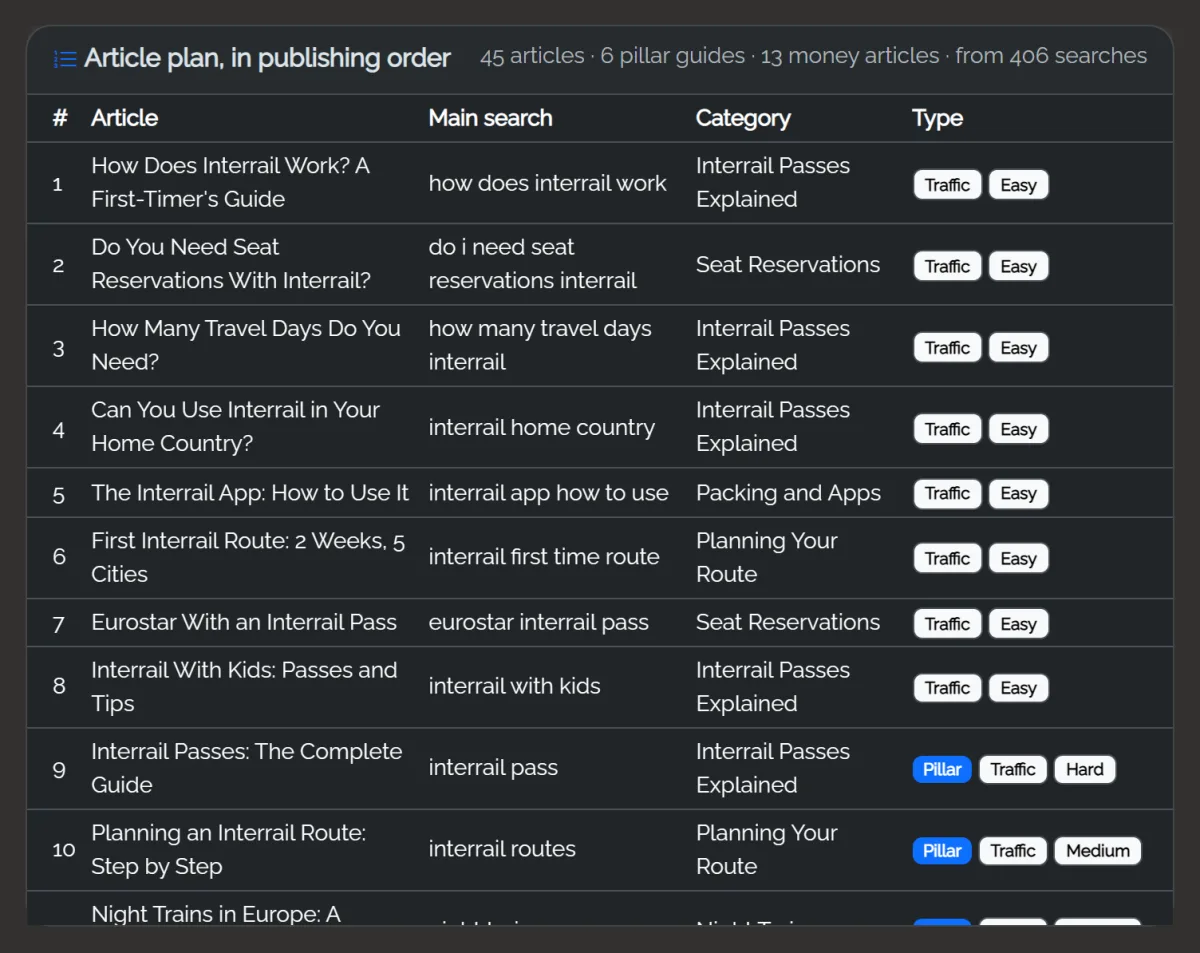The width and height of the screenshot is (1200, 953).
Task: Click the list icon beside Article plan heading
Action: pos(65,59)
